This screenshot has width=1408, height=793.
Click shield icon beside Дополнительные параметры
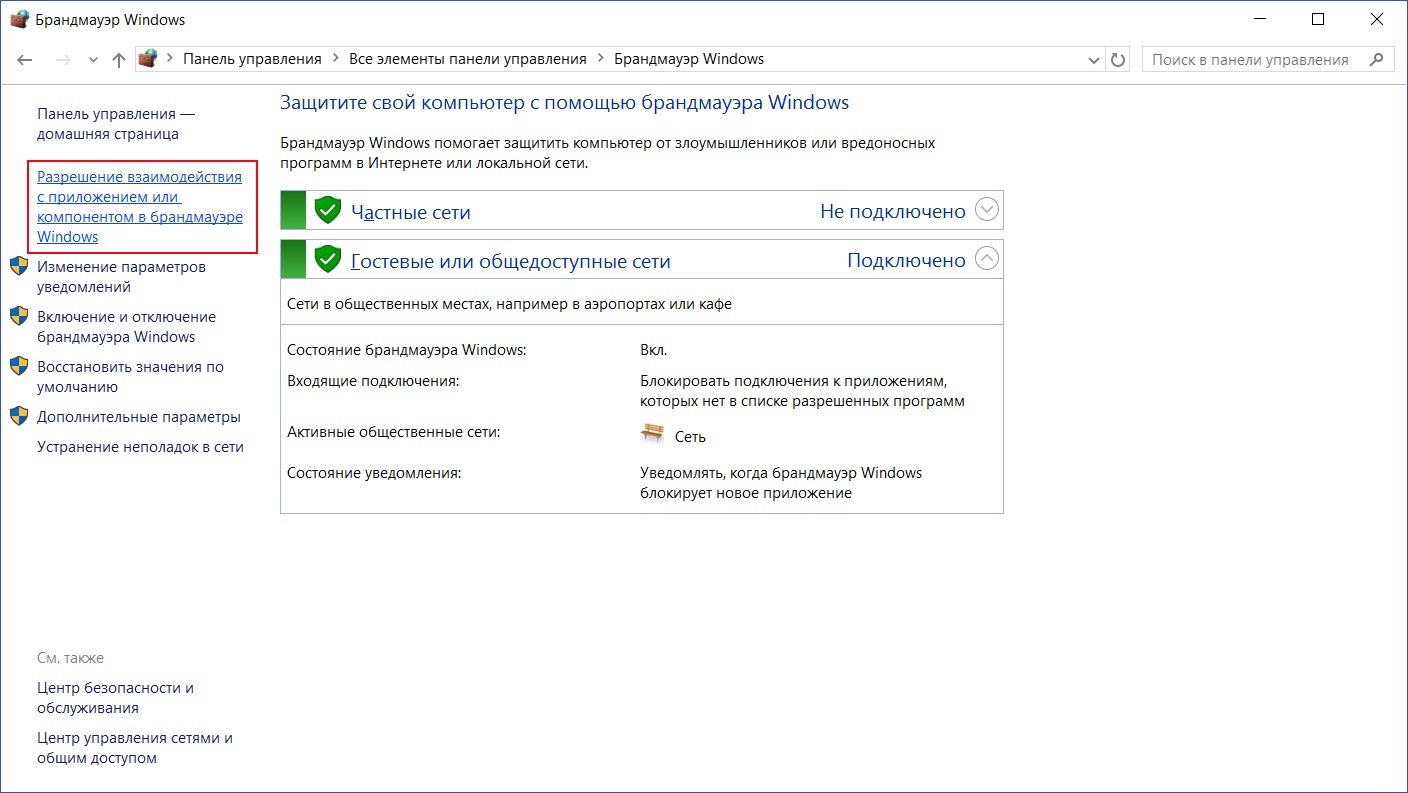click(x=19, y=417)
